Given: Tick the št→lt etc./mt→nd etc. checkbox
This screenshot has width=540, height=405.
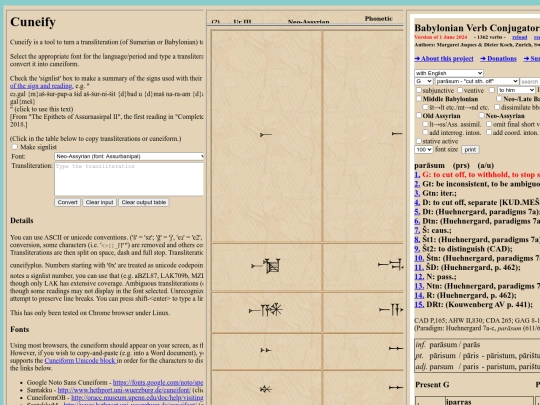Looking at the screenshot, I should click(x=425, y=107).
